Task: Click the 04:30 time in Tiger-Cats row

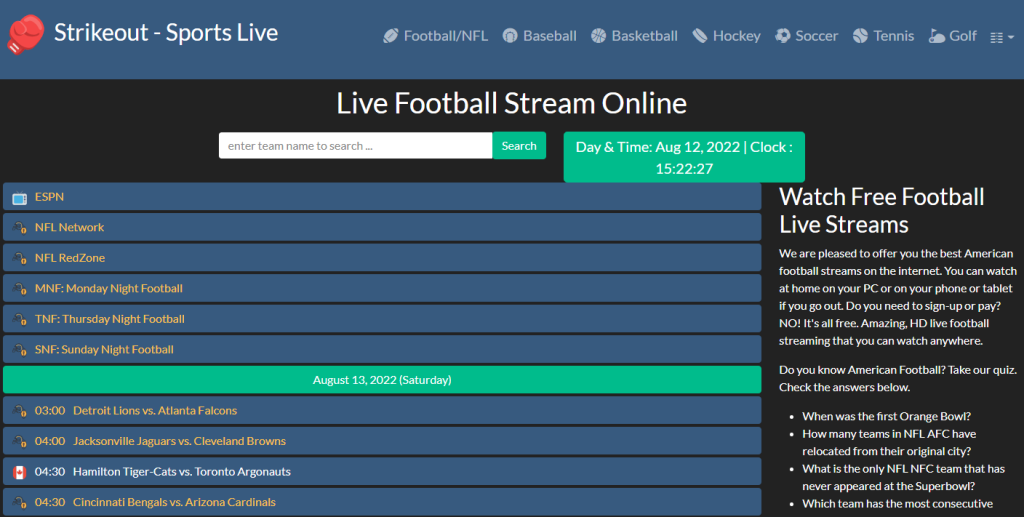Action: [50, 472]
